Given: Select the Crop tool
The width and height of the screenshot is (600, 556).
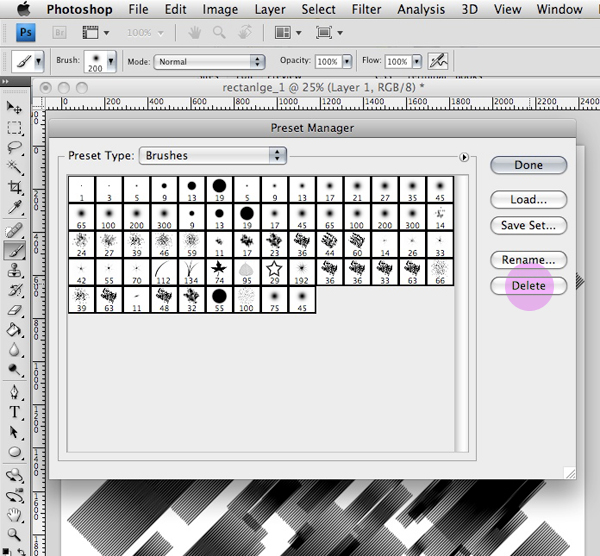Looking at the screenshot, I should tap(15, 187).
